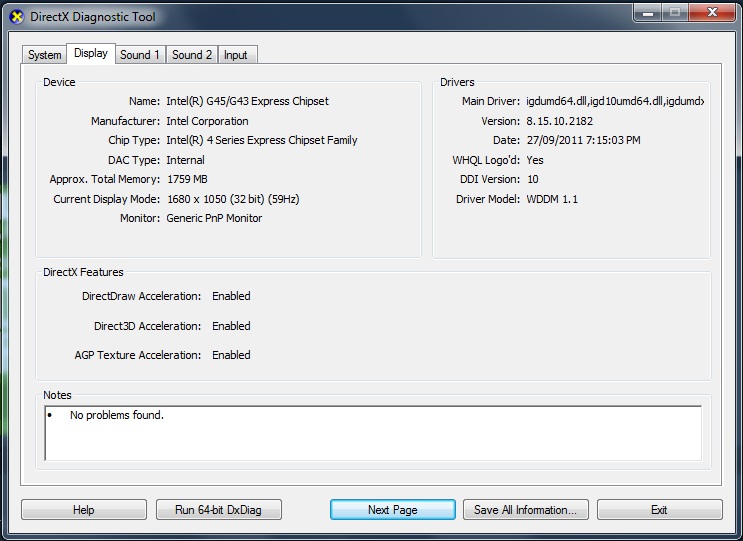Click DAC Type value 'Internal'
Viewport: 743px width, 541px height.
coord(185,160)
